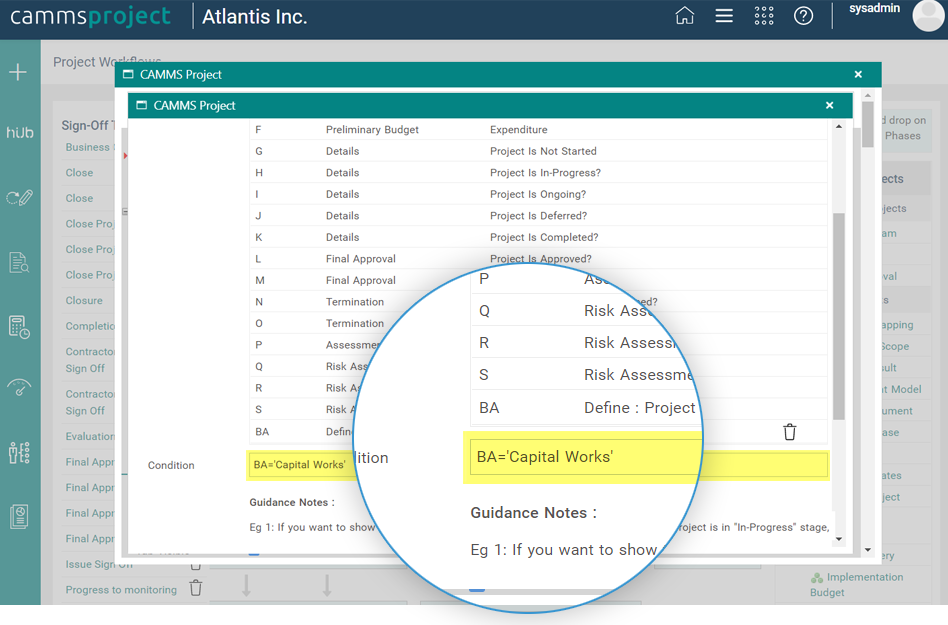Click Business item in Sign-Off list

click(88, 147)
